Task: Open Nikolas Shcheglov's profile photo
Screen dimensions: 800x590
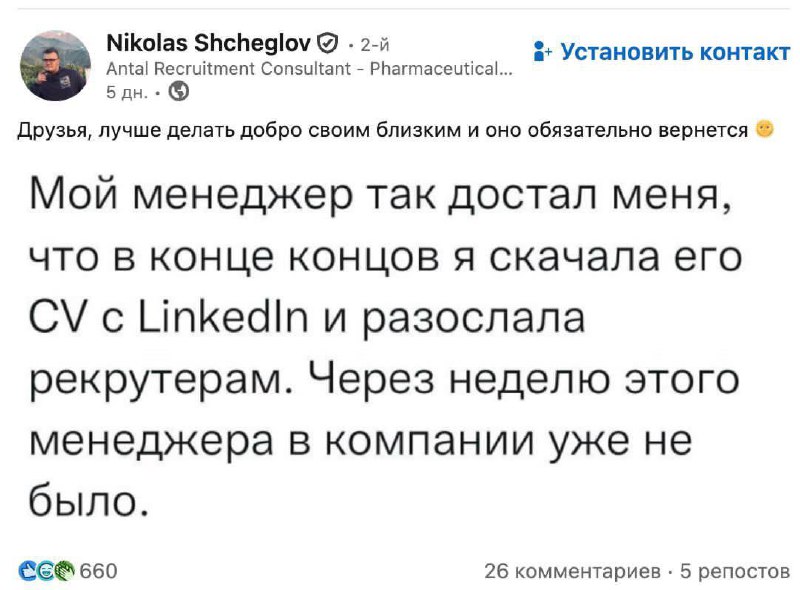Action: pyautogui.click(x=55, y=65)
